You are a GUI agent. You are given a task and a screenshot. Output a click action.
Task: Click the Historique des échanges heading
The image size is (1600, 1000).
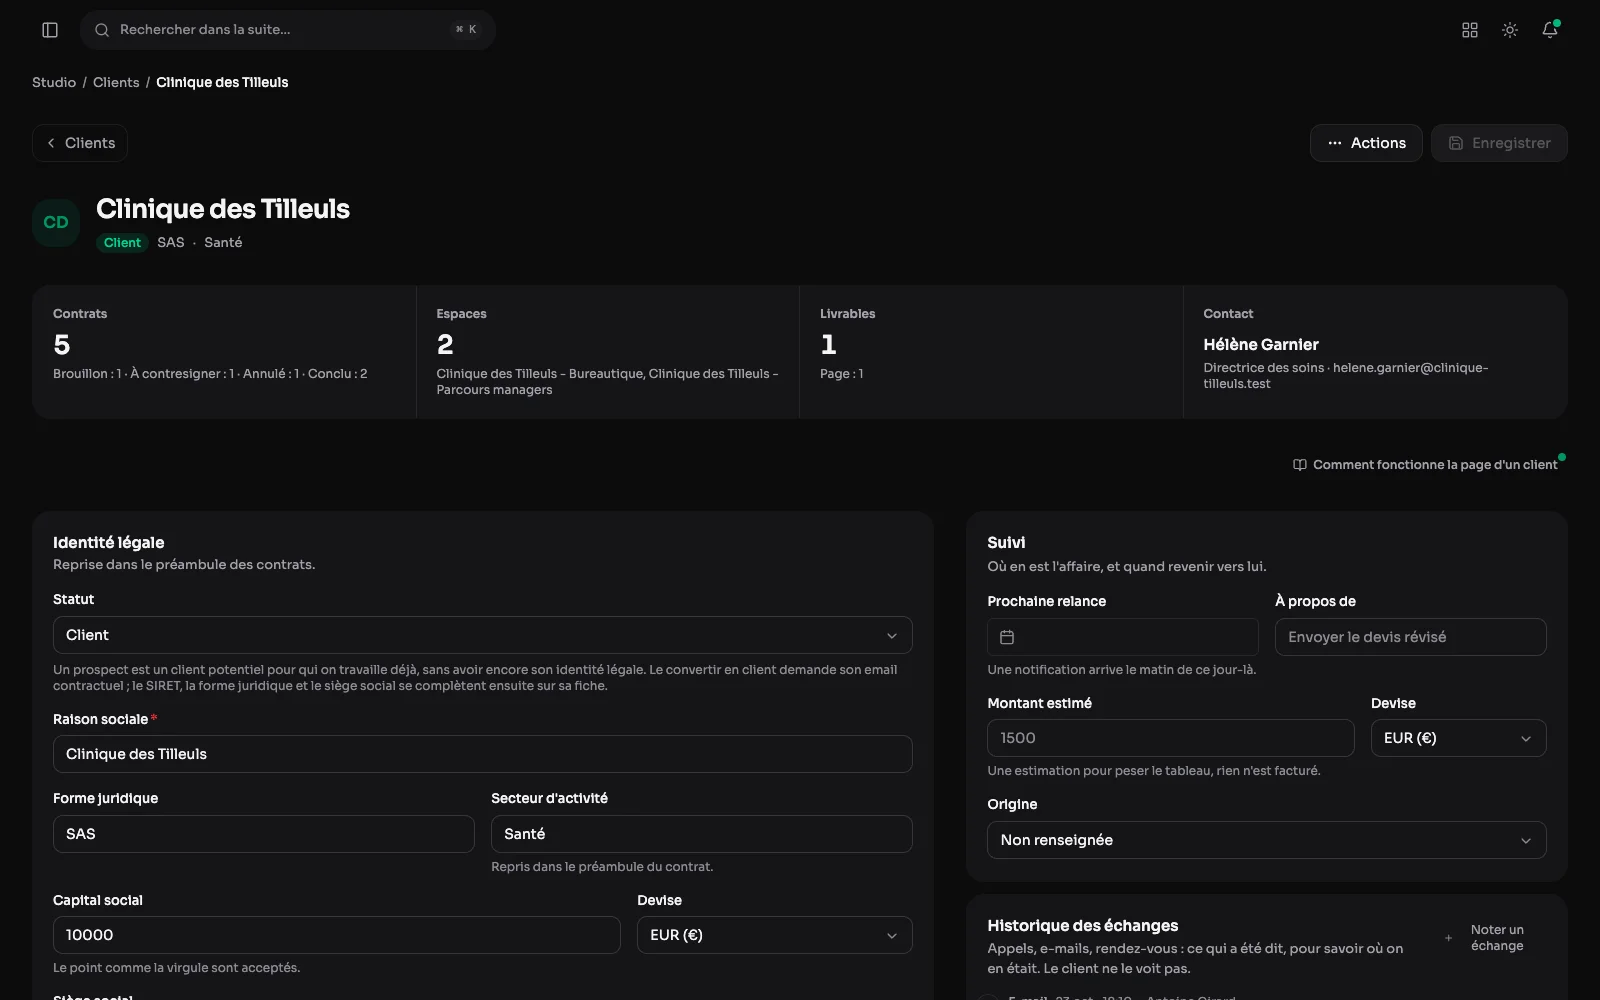[1082, 925]
